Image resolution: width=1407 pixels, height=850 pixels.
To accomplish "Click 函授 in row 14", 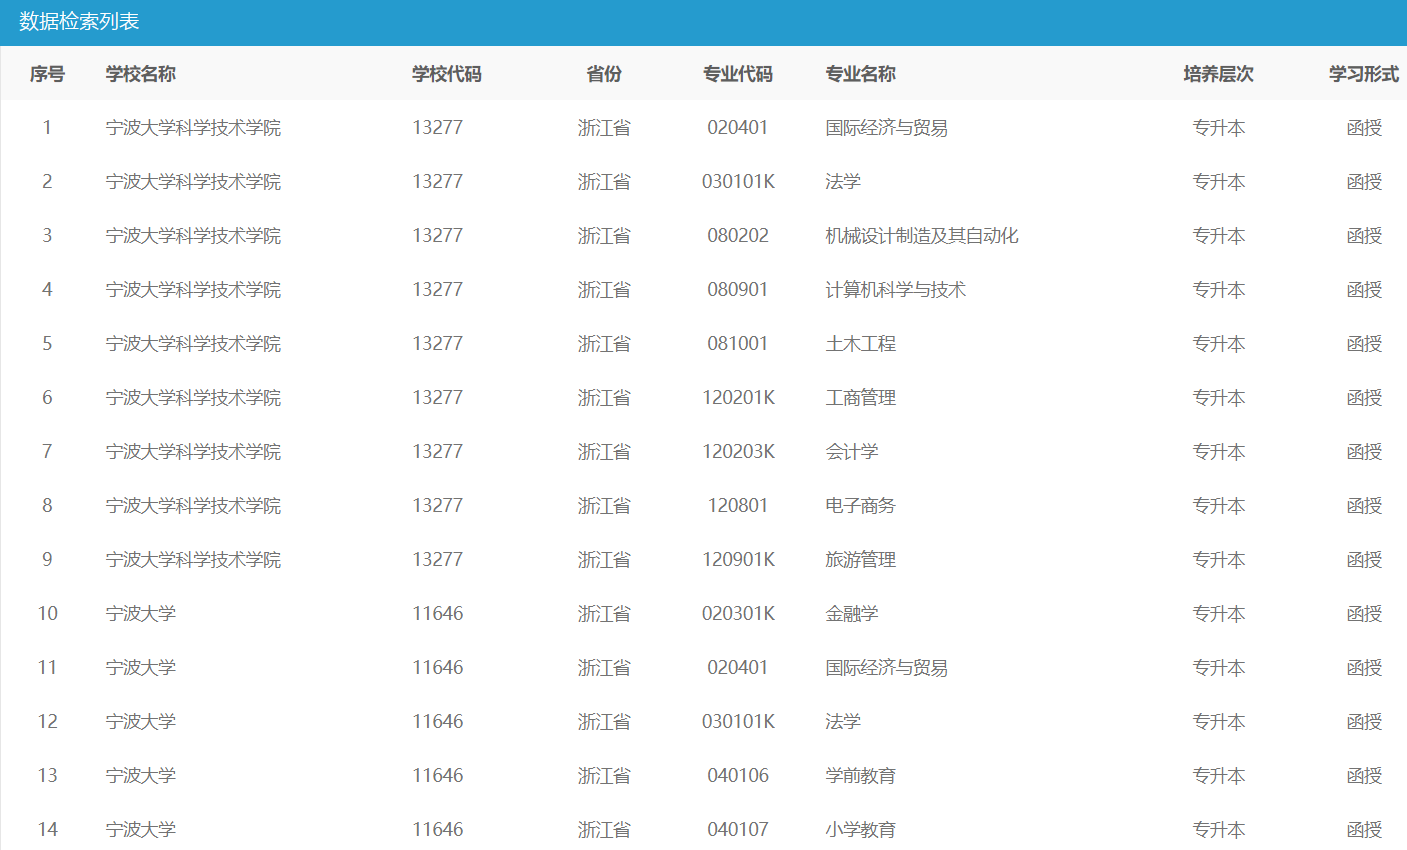I will point(1364,830).
